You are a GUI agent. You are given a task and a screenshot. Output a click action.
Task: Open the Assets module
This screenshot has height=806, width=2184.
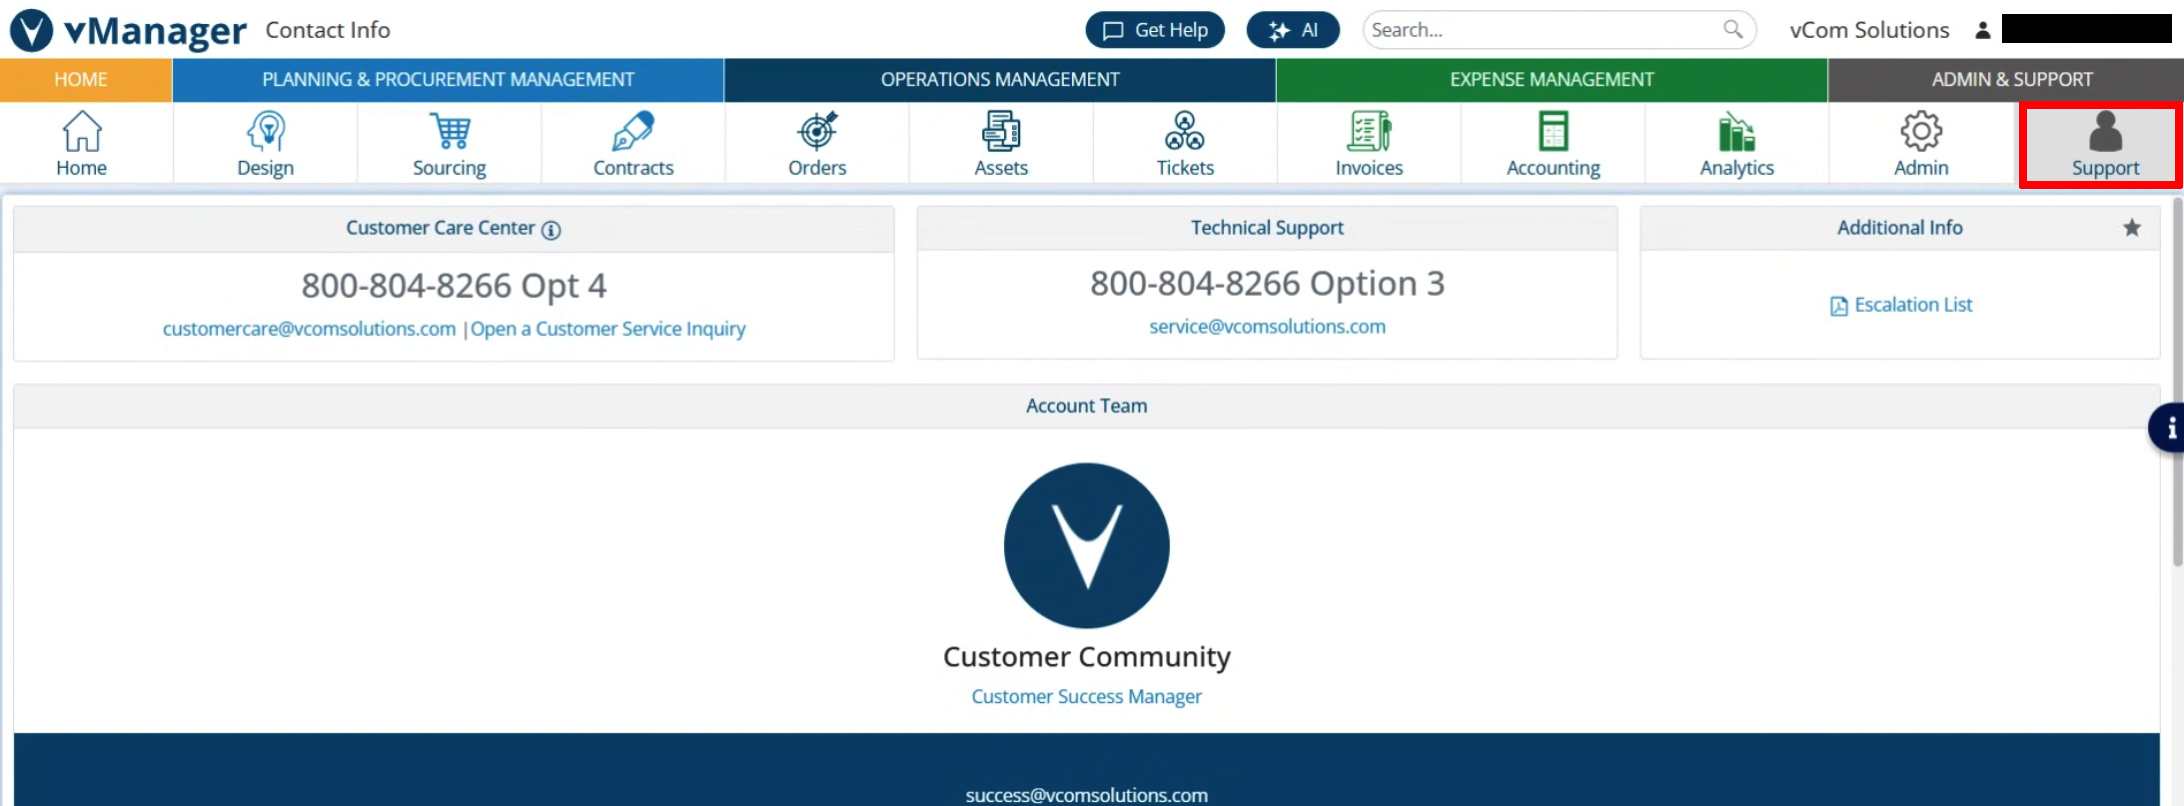pos(1001,143)
